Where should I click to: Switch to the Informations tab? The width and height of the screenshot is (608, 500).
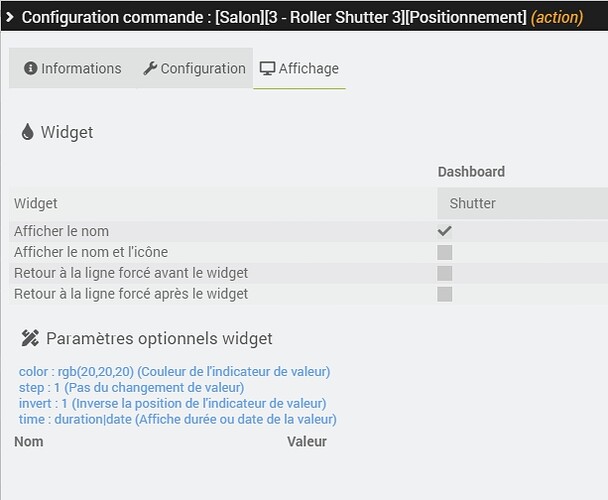[x=72, y=69]
